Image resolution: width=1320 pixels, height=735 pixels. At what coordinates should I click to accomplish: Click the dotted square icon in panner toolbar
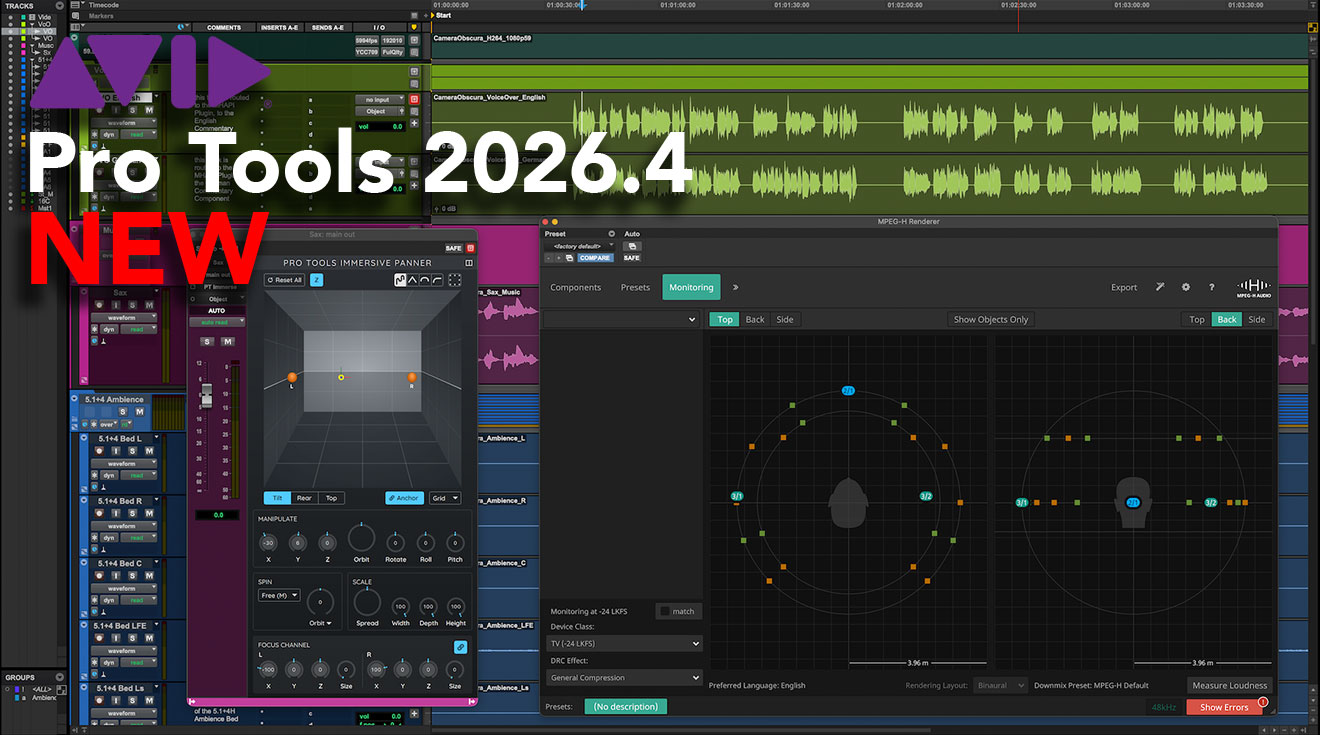click(x=455, y=280)
